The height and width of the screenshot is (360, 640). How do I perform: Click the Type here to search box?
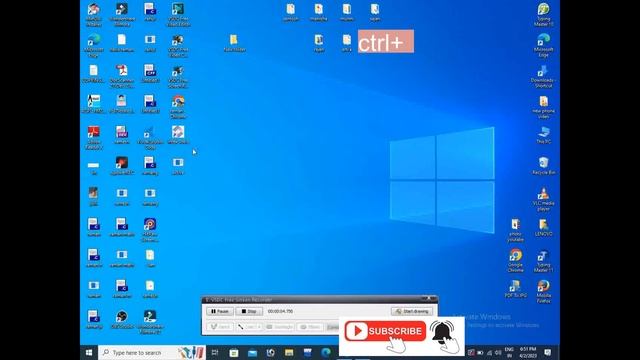pyautogui.click(x=152, y=352)
